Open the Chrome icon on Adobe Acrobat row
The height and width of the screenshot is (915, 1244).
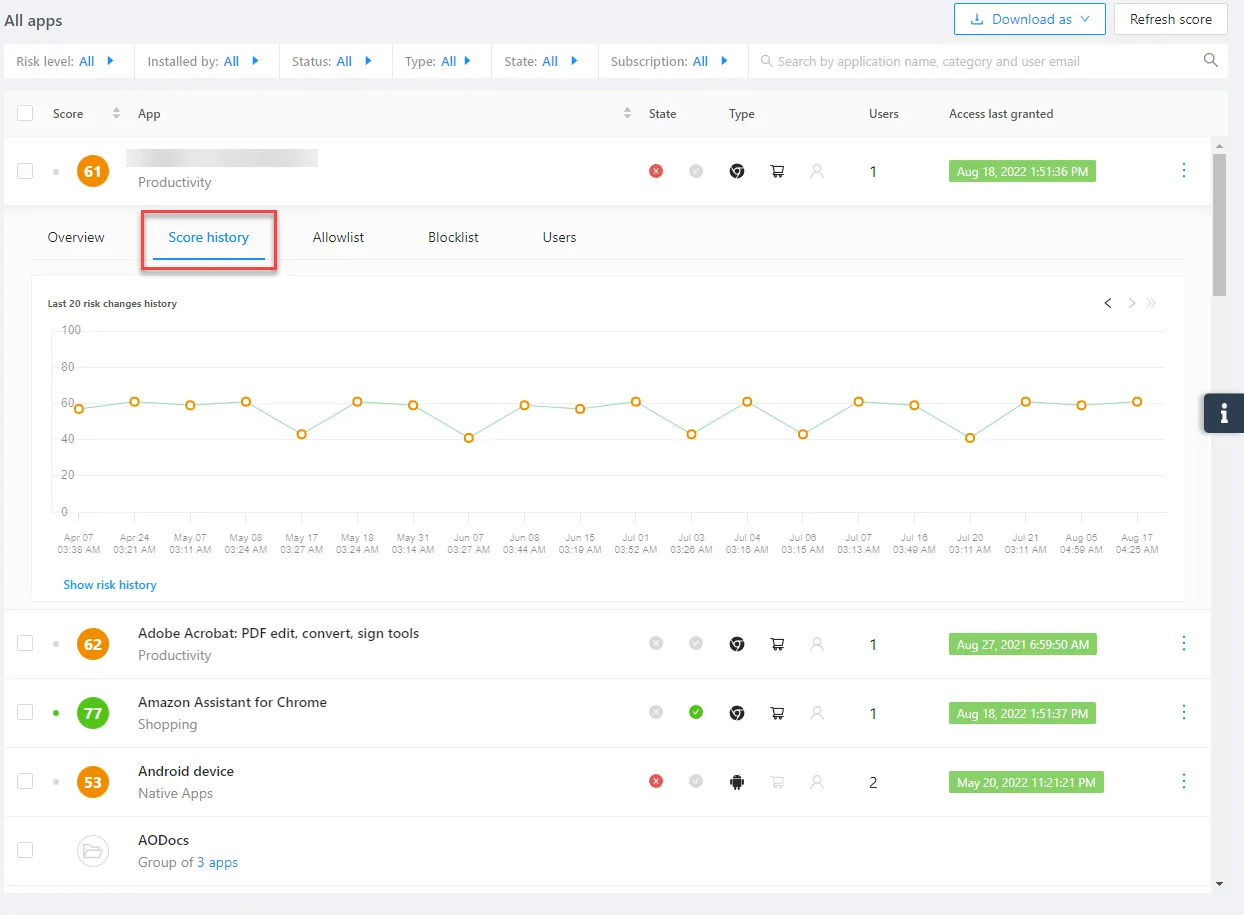(737, 644)
